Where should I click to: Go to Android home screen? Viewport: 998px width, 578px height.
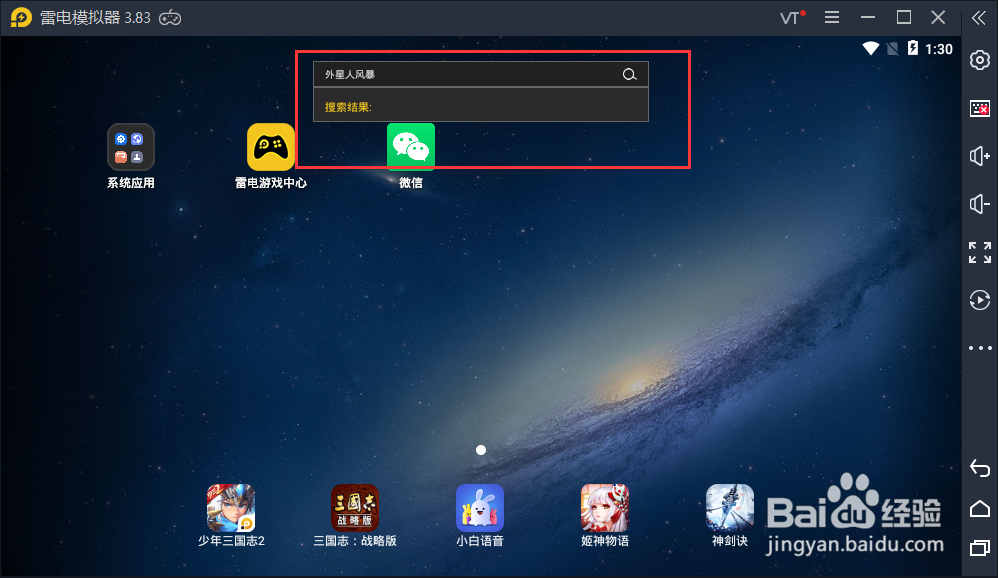pyautogui.click(x=980, y=509)
